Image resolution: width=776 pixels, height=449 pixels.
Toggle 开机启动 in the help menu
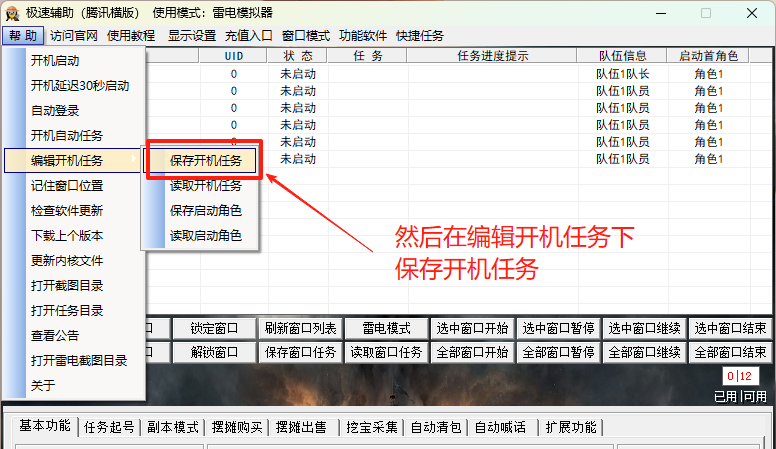coord(55,61)
